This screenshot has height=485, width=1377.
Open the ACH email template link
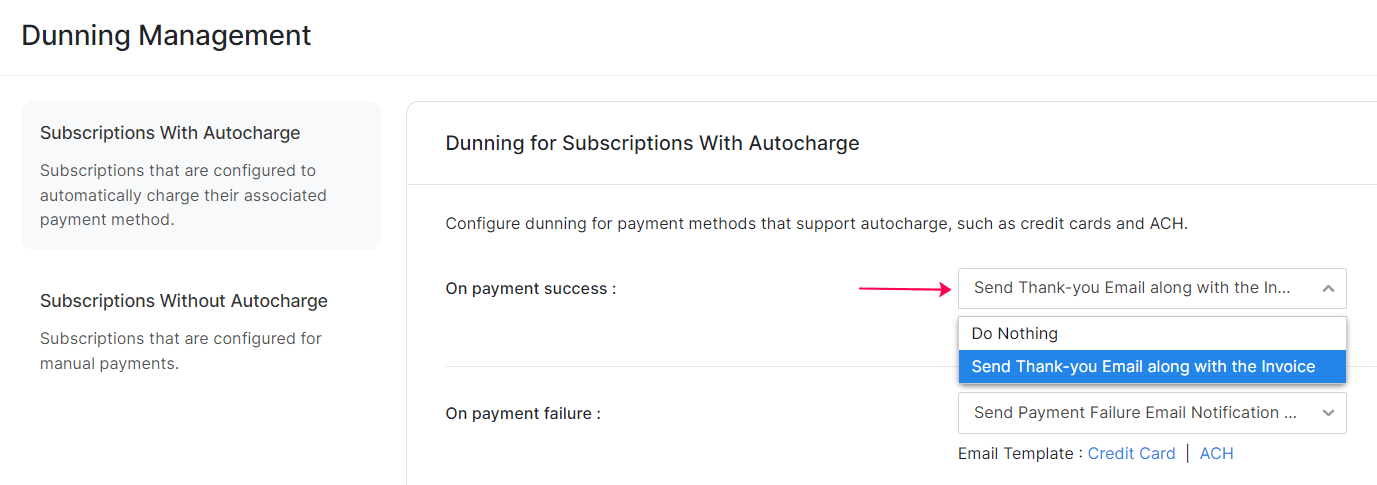tap(1216, 454)
